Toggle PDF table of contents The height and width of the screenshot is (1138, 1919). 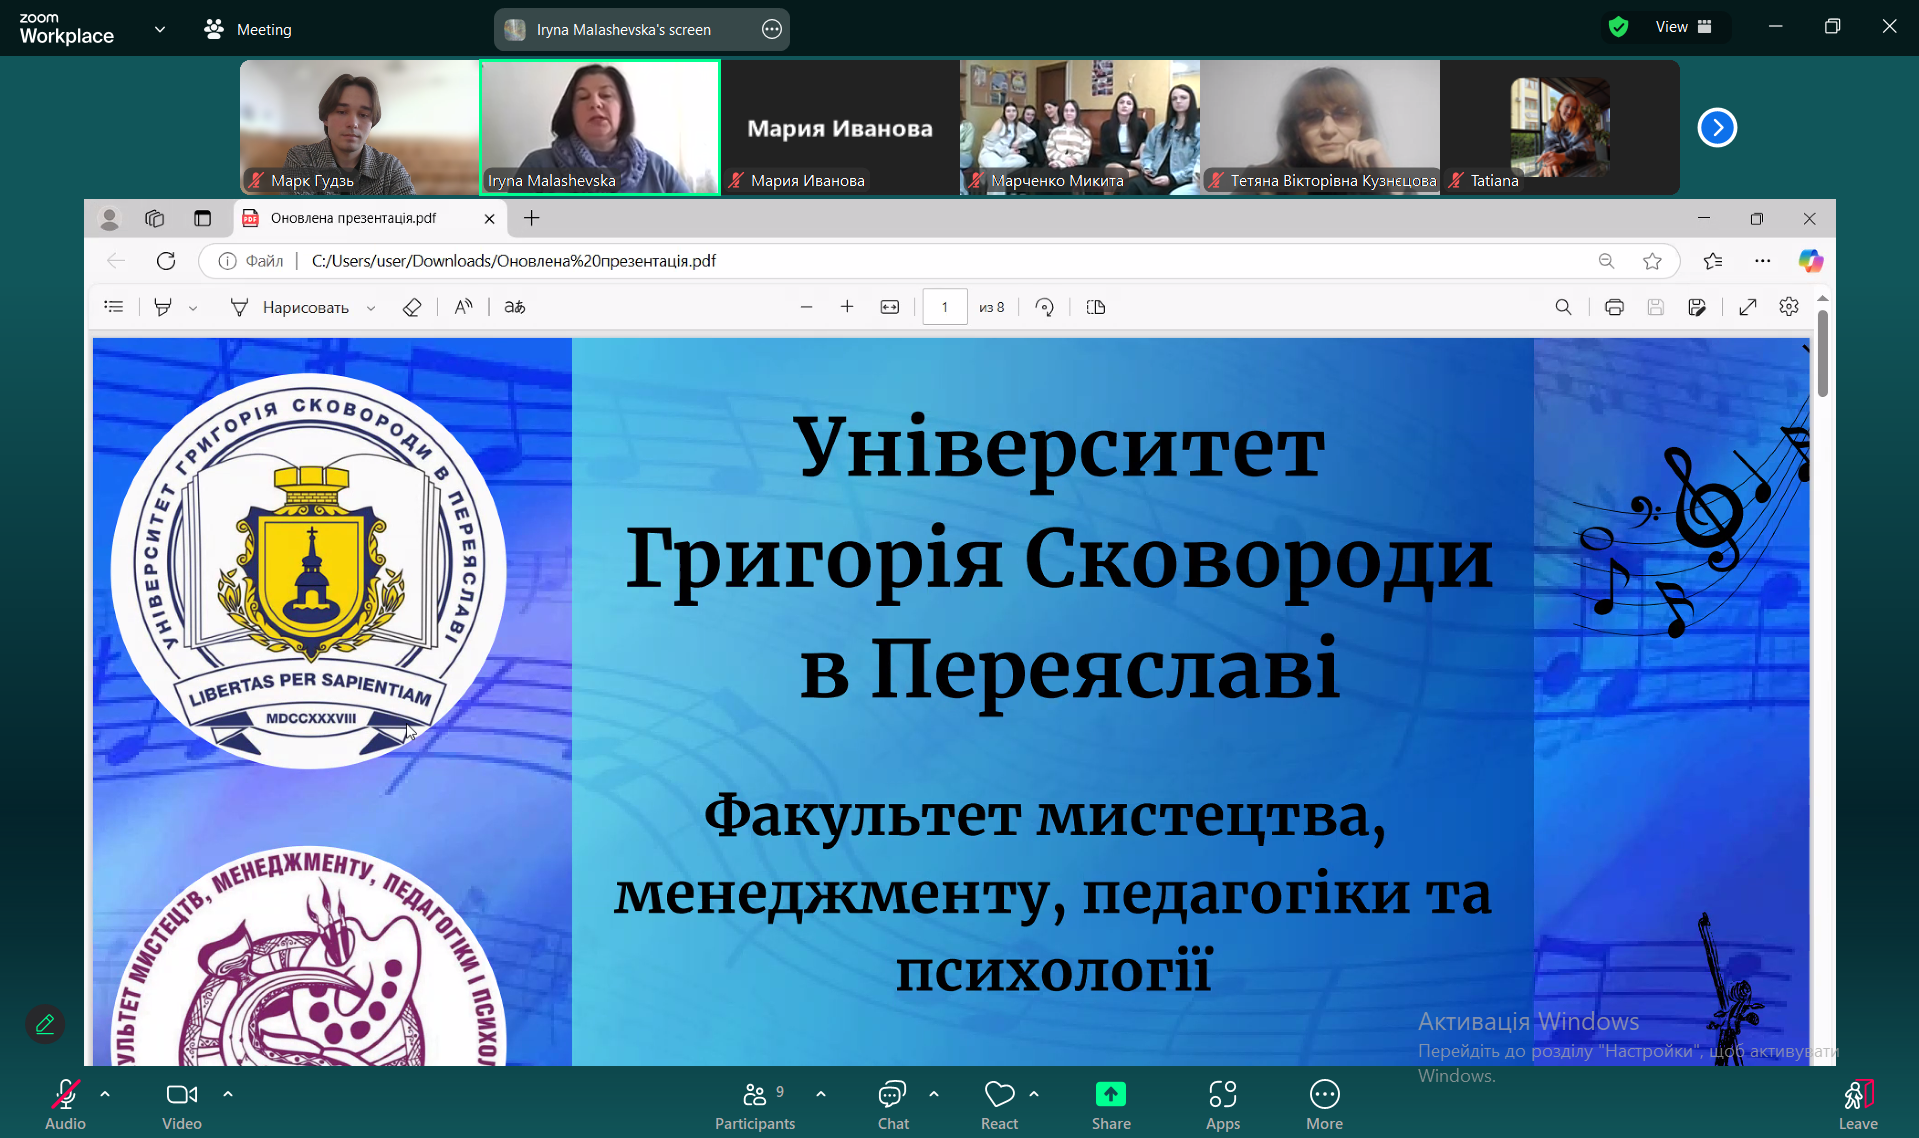pyautogui.click(x=114, y=307)
